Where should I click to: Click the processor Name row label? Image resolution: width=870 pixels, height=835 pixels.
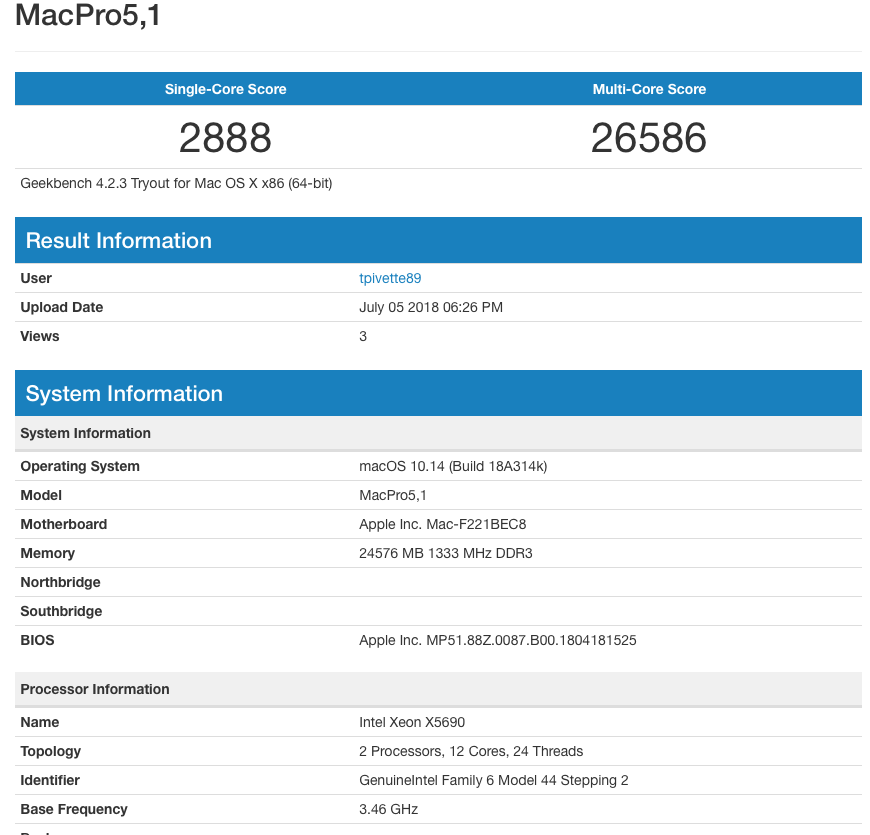[x=39, y=722]
